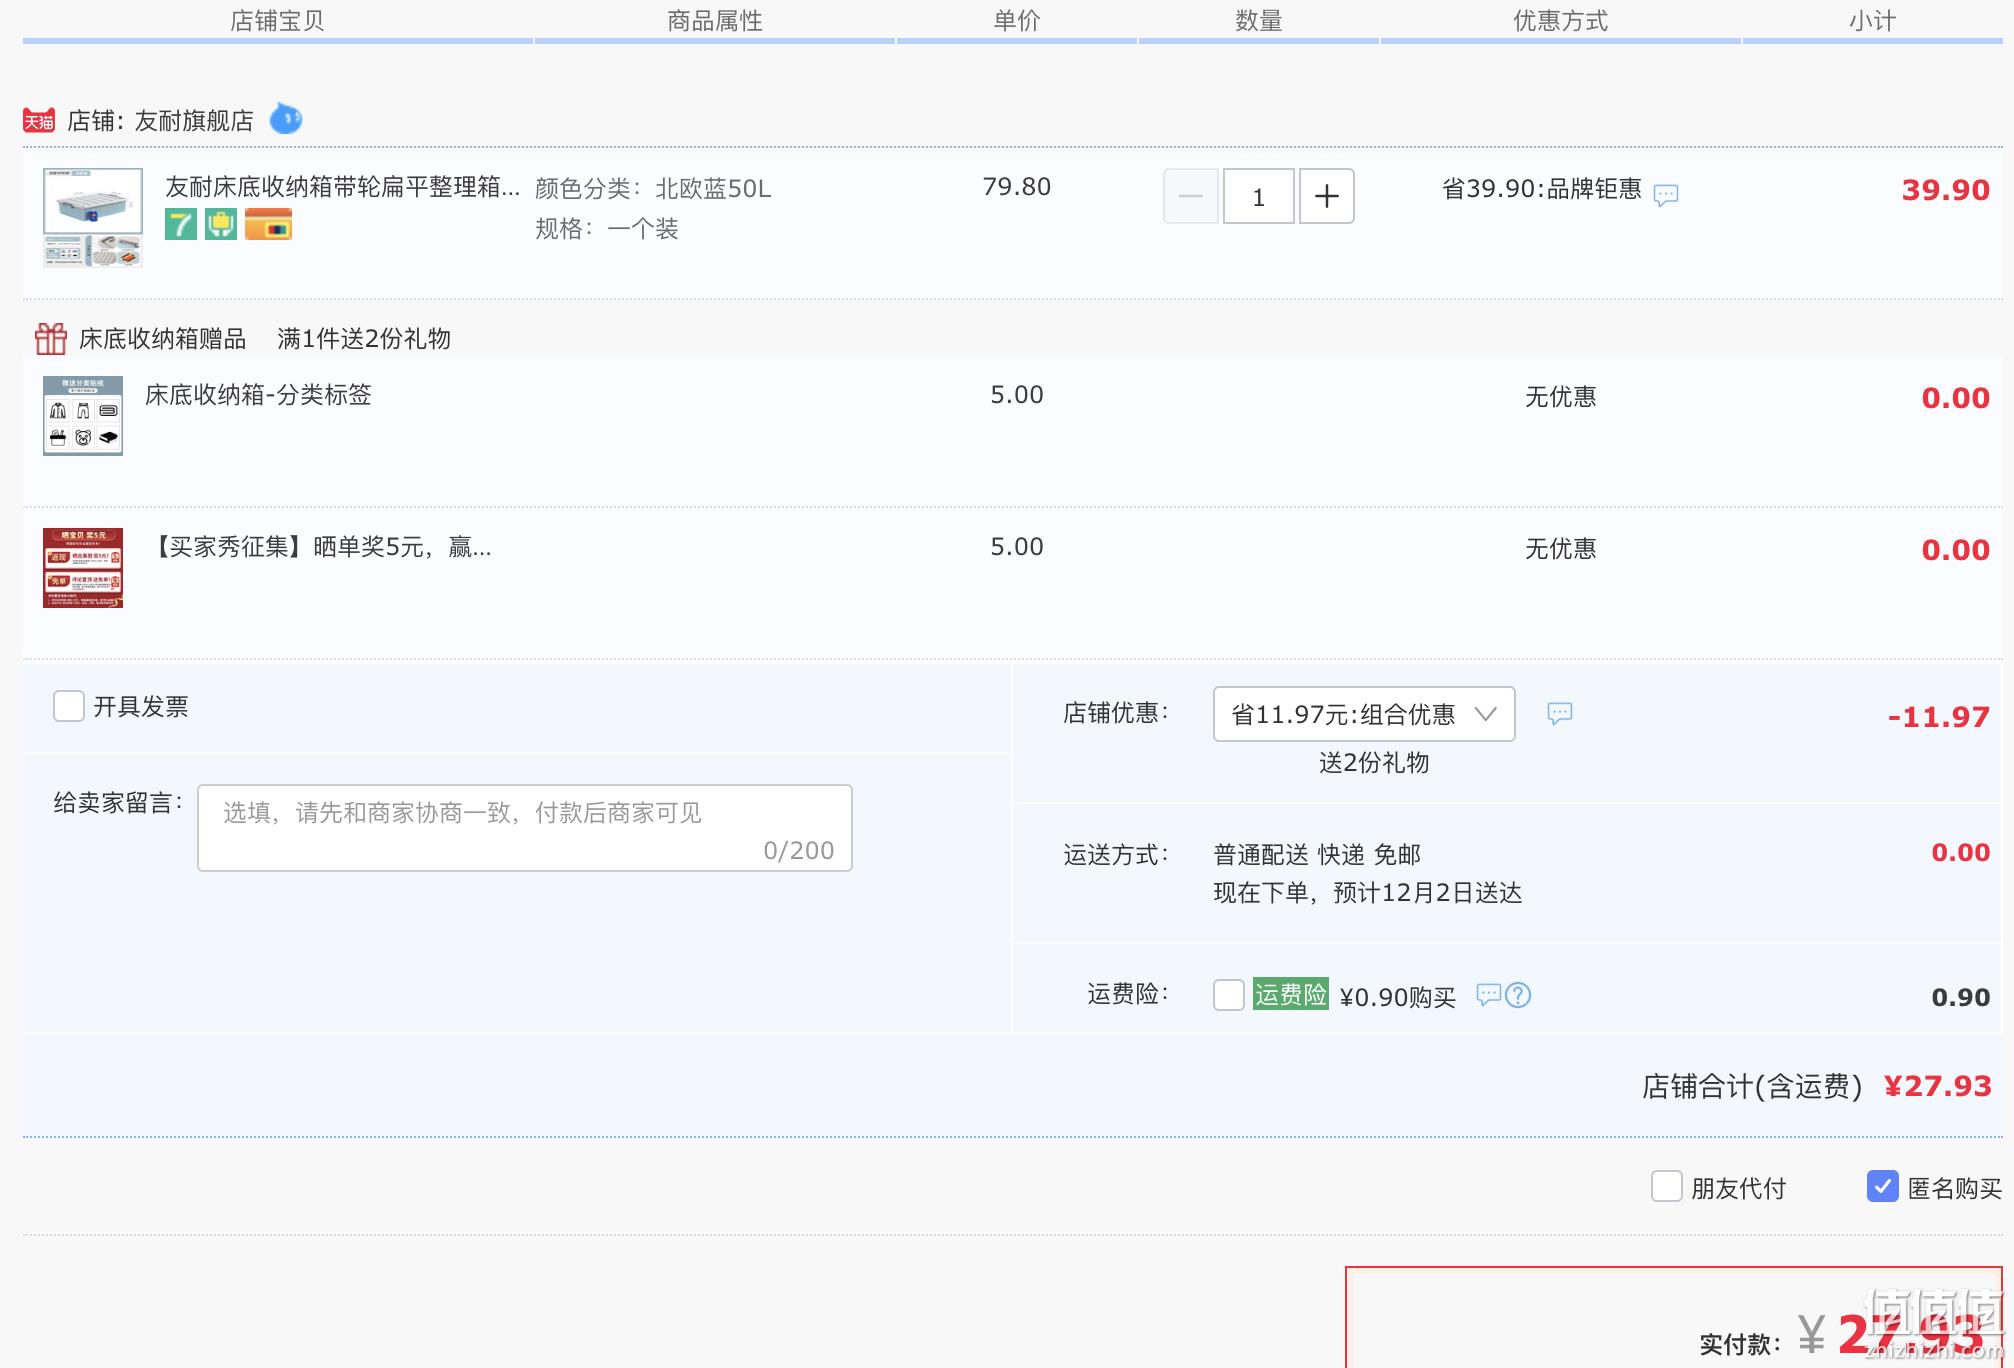Open the blue Wangwang chat icon beside 友耐旗舰店

coord(286,119)
